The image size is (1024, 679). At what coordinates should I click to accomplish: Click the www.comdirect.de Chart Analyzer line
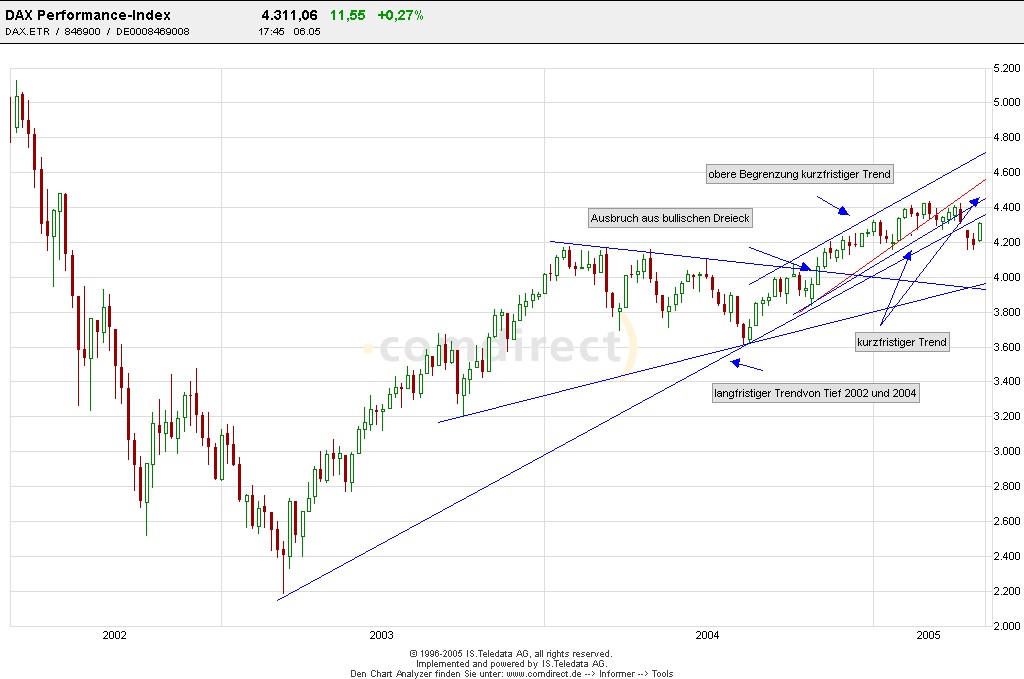coord(511,674)
